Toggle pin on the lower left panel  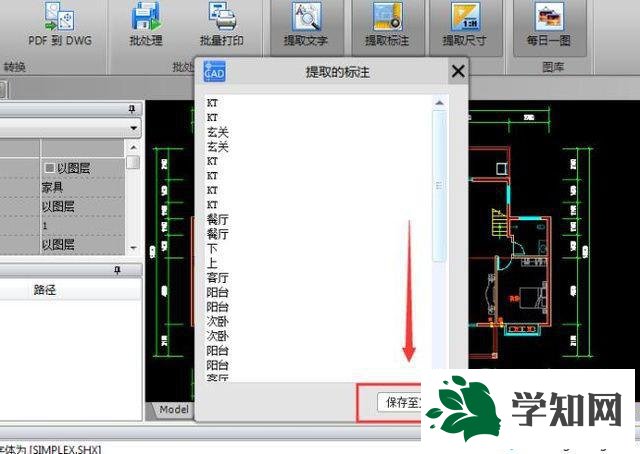[x=118, y=270]
